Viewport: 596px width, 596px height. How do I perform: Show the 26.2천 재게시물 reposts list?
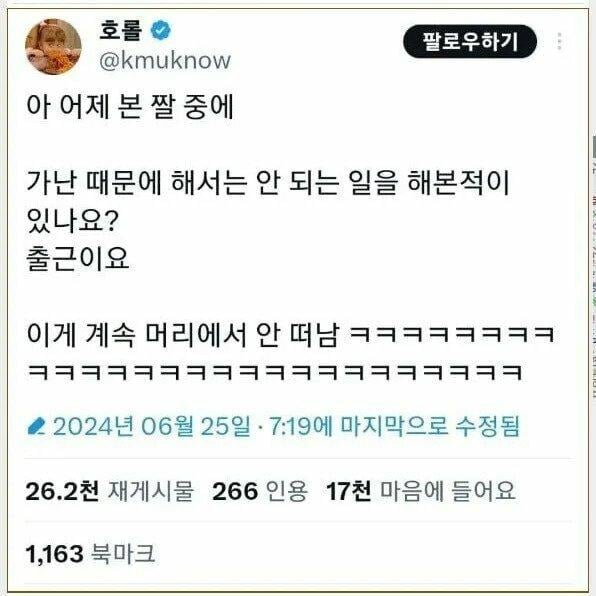click(109, 491)
